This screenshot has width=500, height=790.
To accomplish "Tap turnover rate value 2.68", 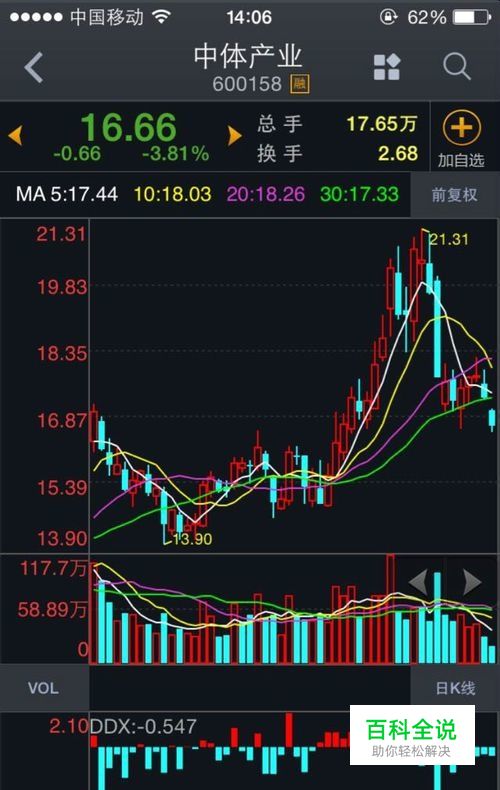I will point(398,153).
